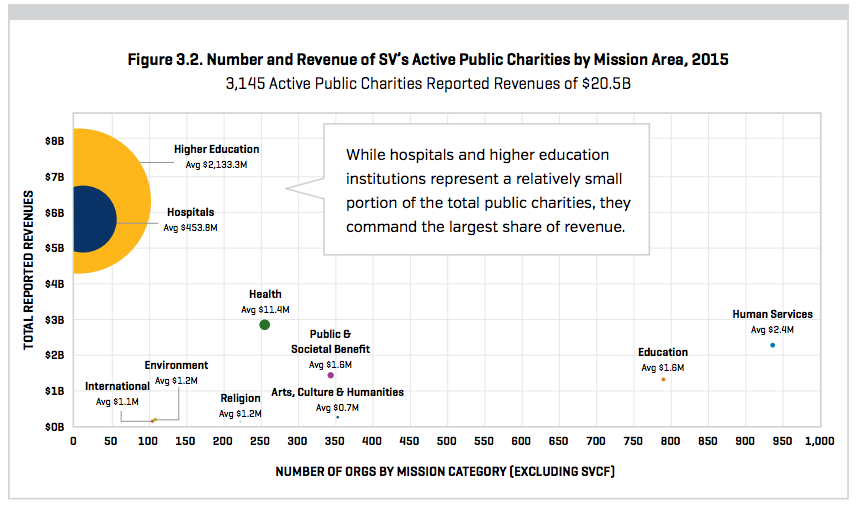Viewport: 857px width, 506px height.
Task: Click the '$0B' y-axis tick
Action: coord(55,427)
